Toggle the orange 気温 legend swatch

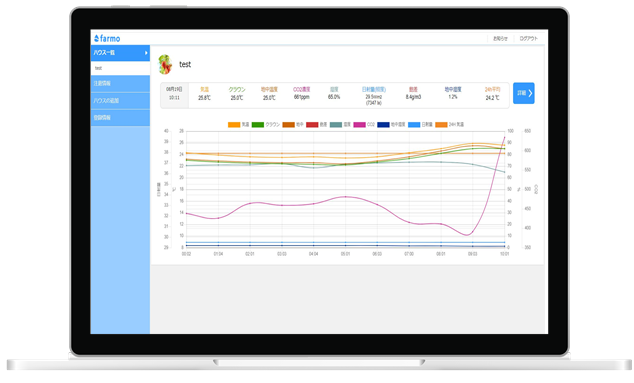(x=234, y=125)
